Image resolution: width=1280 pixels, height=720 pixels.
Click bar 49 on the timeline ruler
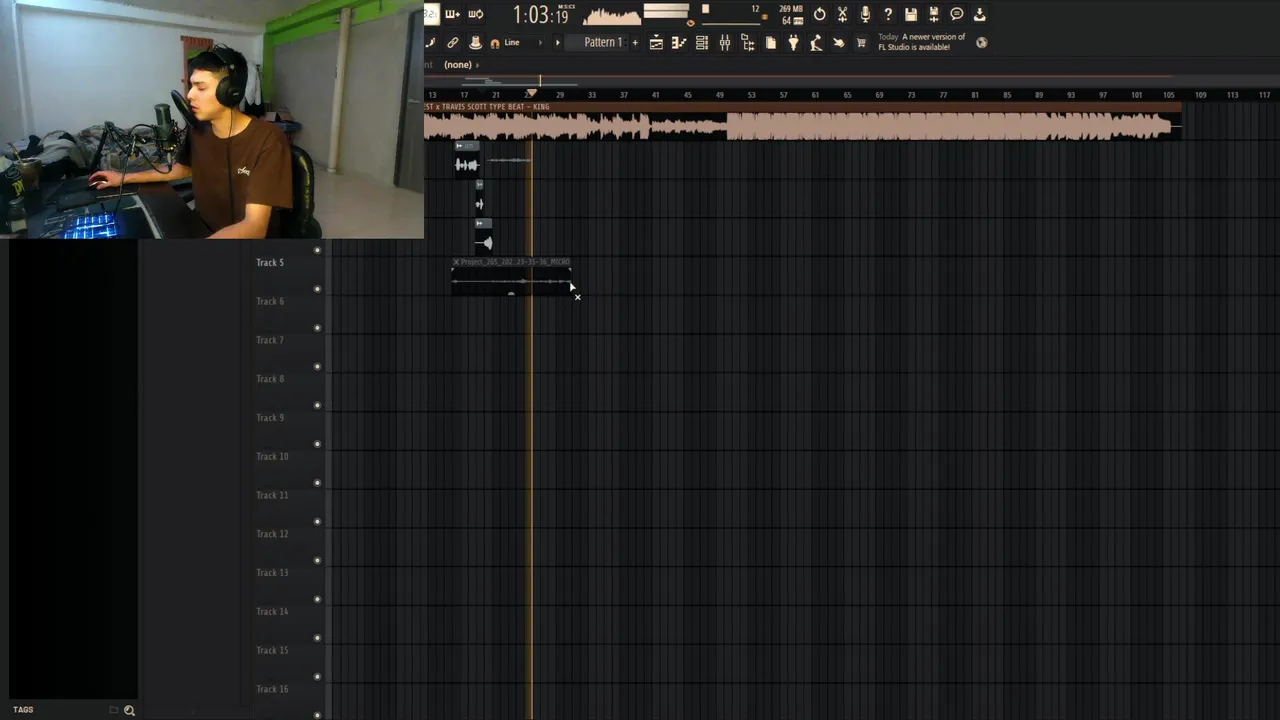[719, 95]
